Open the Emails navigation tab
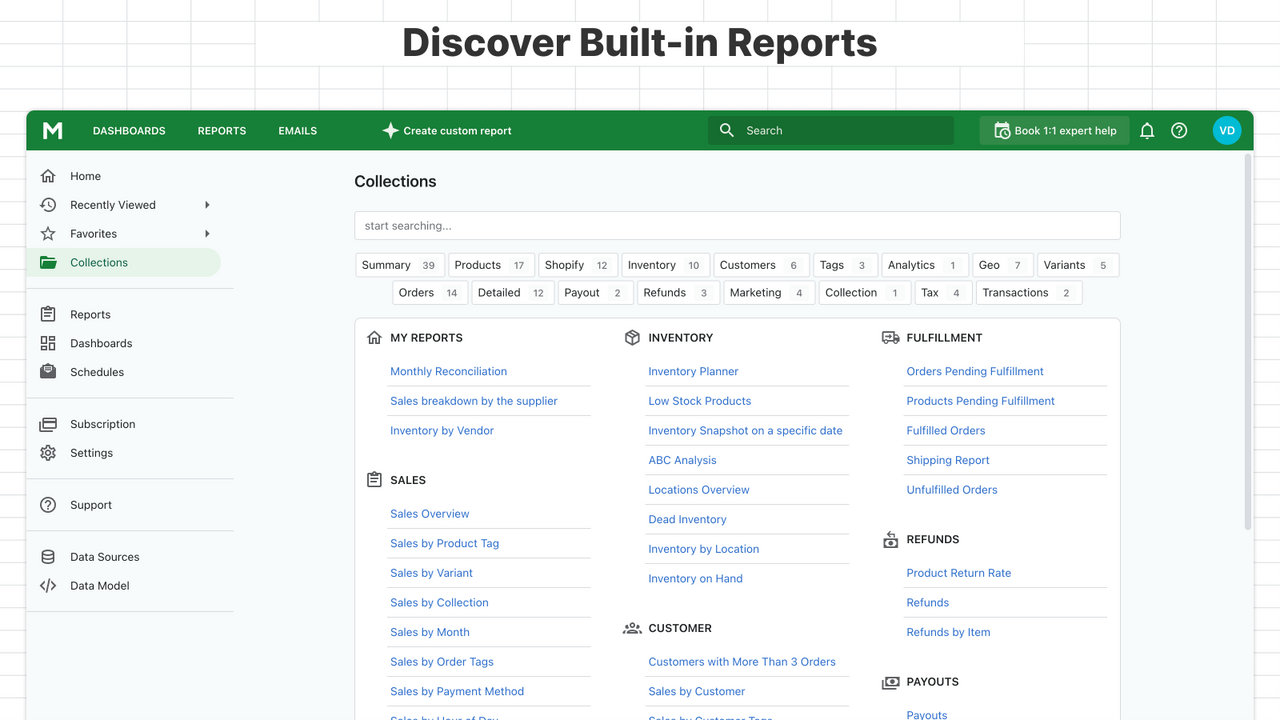 click(297, 130)
